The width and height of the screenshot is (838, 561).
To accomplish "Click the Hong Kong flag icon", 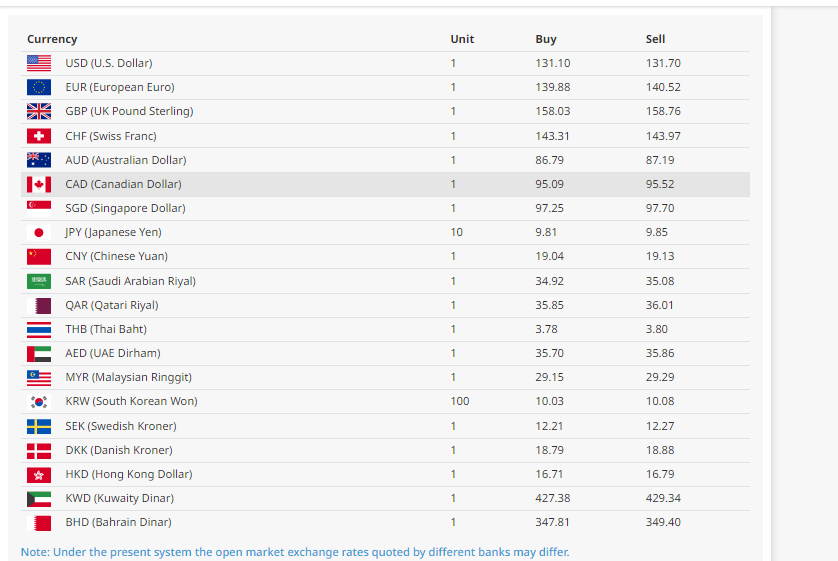I will pos(39,474).
